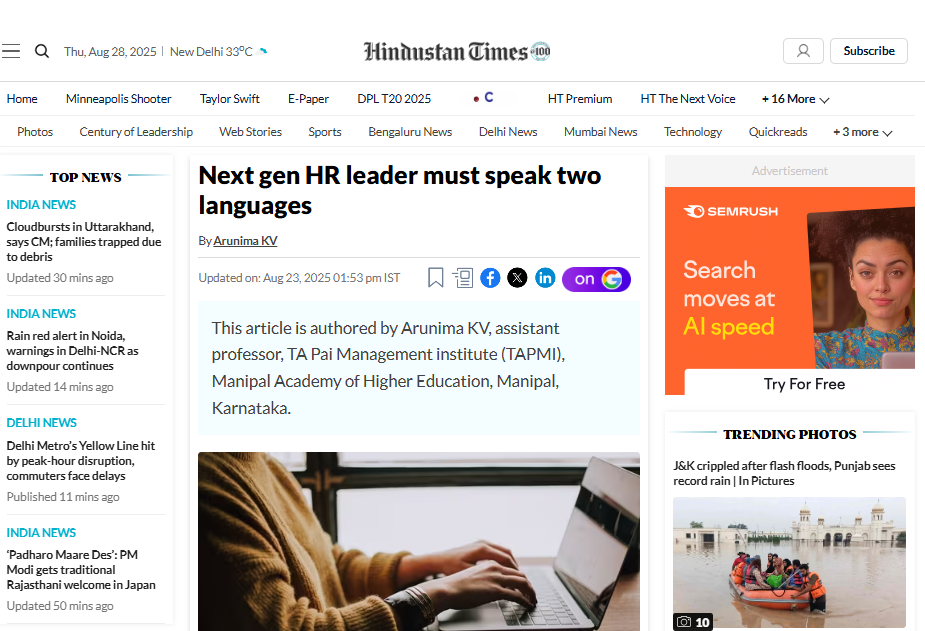
Task: Click the flood rescue boat photo thumbnail
Action: (x=789, y=563)
